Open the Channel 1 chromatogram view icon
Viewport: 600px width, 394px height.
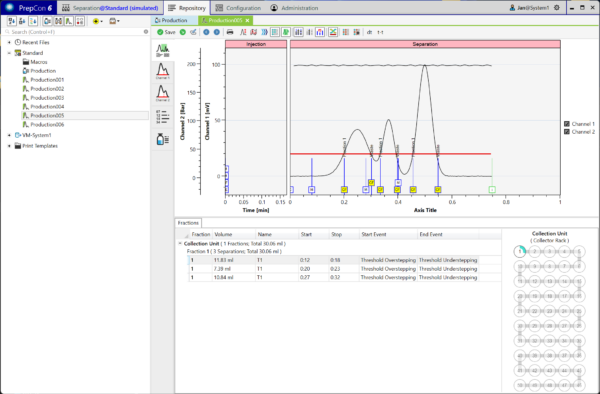pyautogui.click(x=163, y=72)
